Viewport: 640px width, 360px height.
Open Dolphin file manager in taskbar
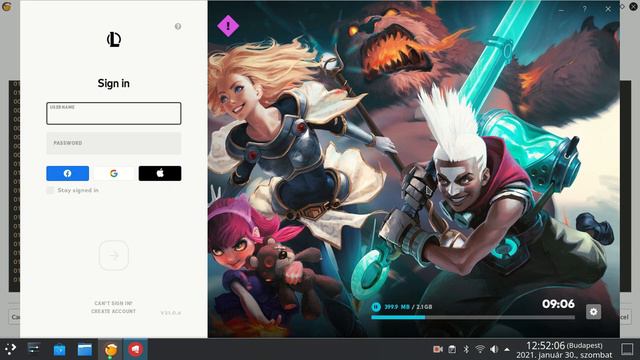85,350
